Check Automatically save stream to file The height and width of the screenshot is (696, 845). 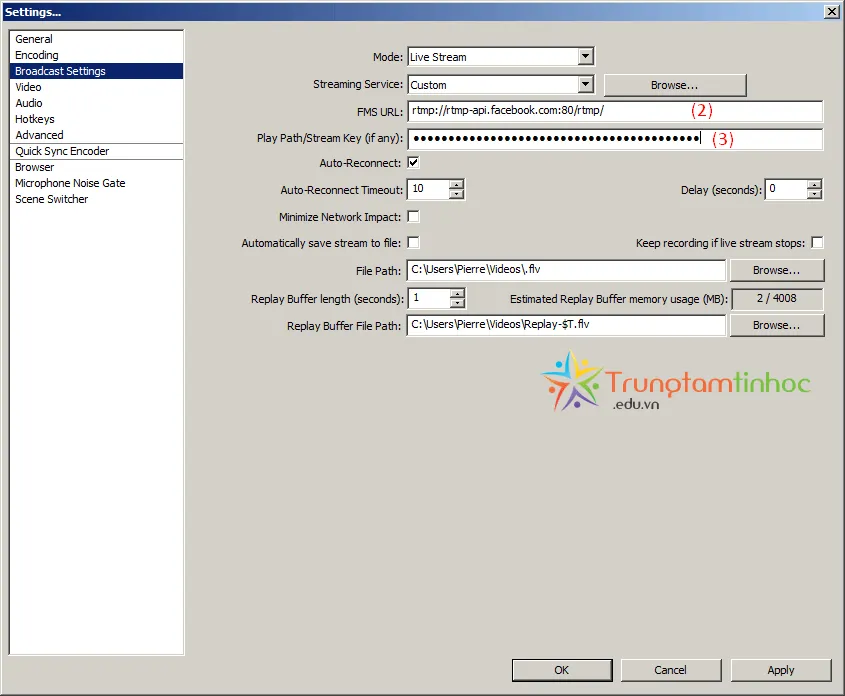pos(413,242)
